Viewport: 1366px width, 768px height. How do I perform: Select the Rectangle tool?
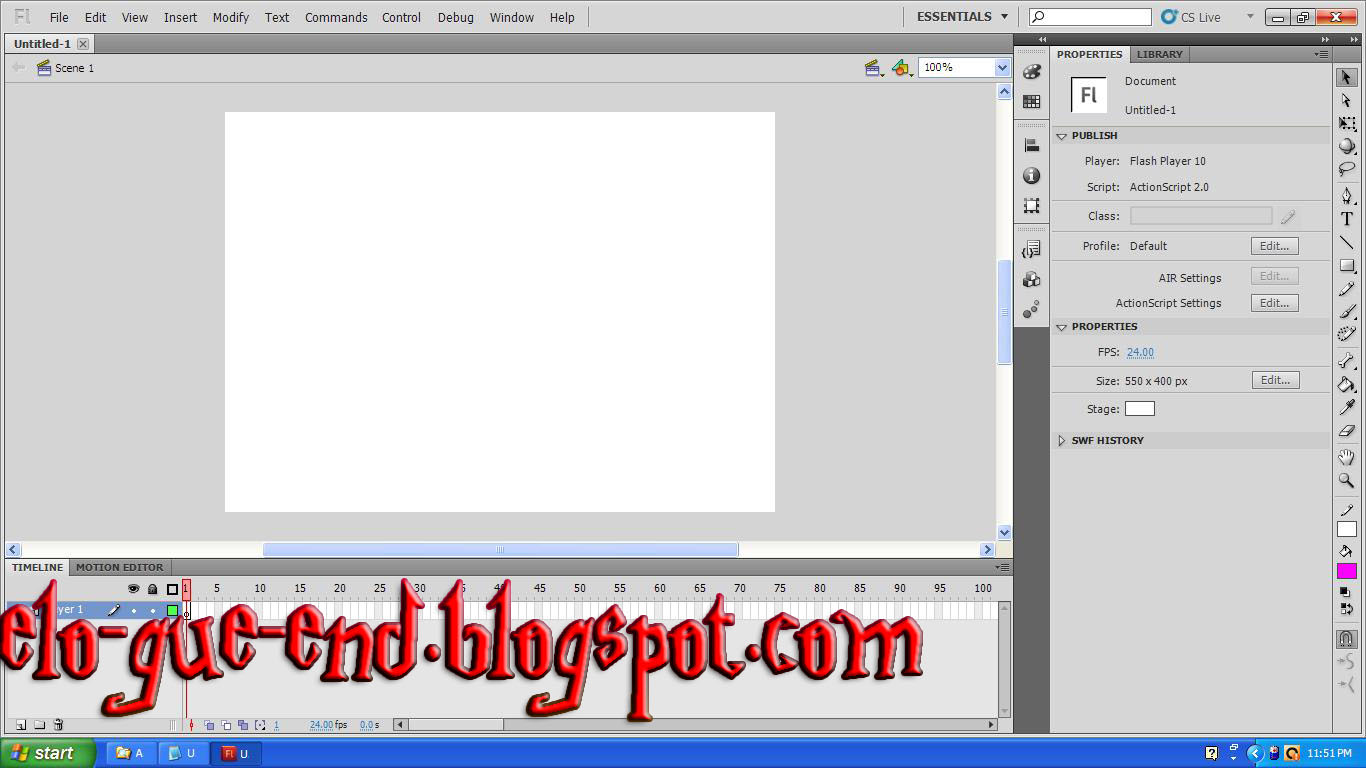click(1347, 266)
